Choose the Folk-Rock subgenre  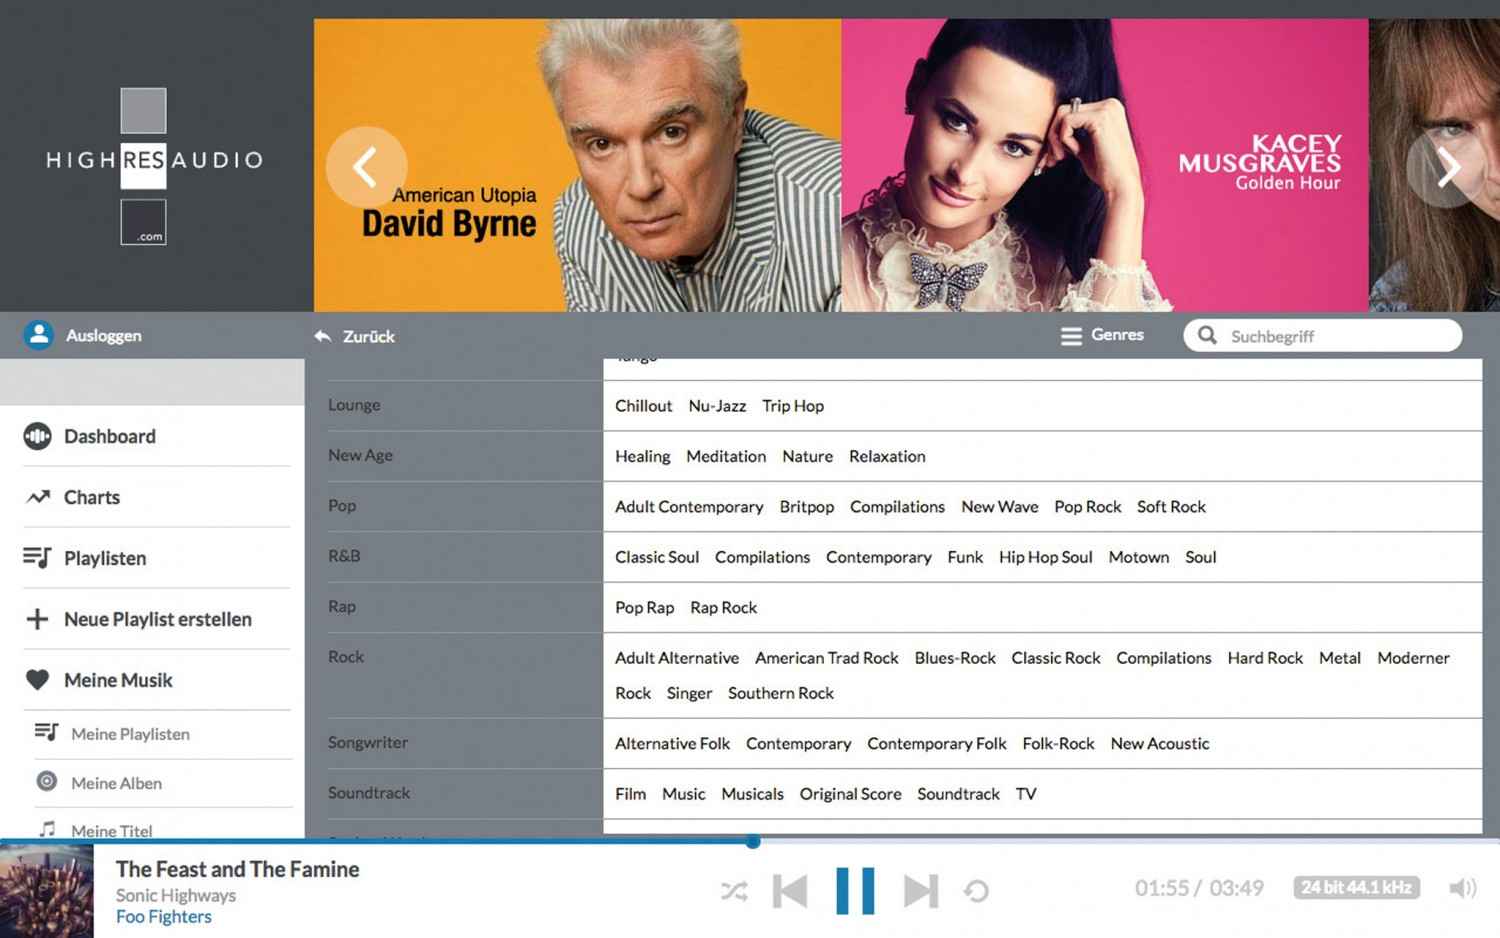[1058, 744]
